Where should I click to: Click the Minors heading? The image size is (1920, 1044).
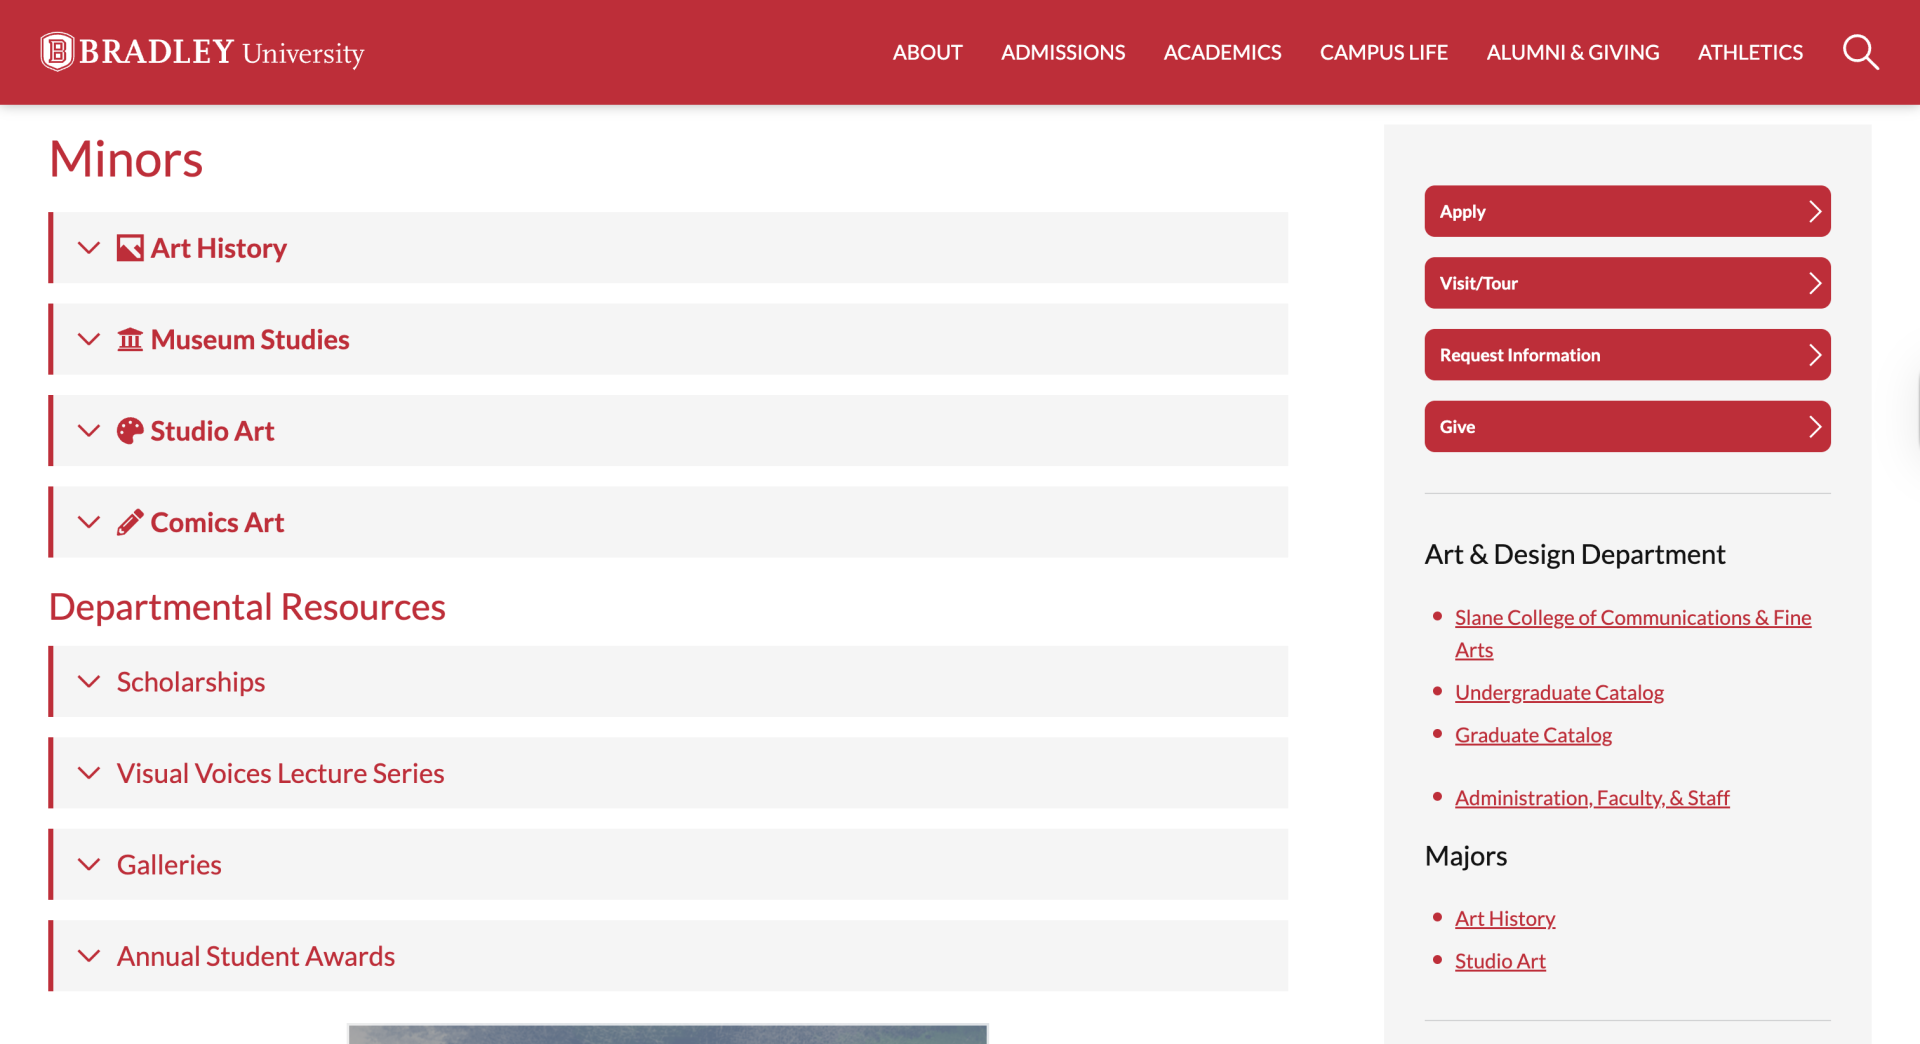click(x=126, y=159)
